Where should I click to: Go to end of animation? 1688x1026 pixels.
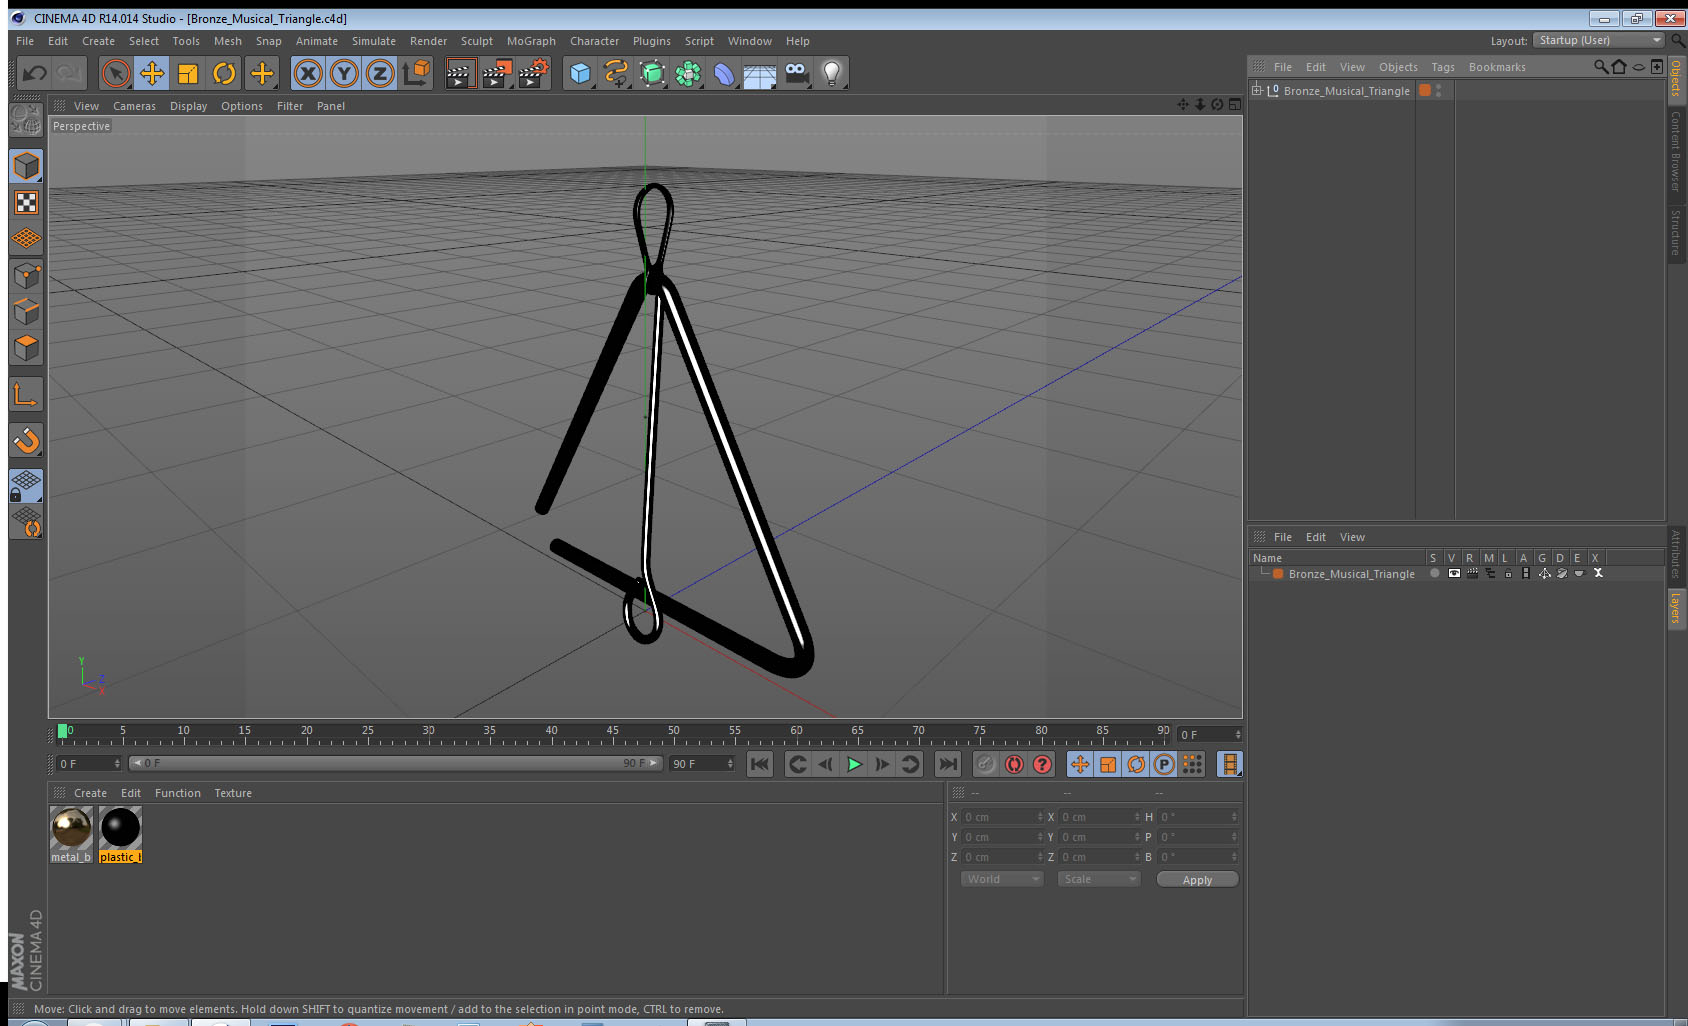(947, 764)
